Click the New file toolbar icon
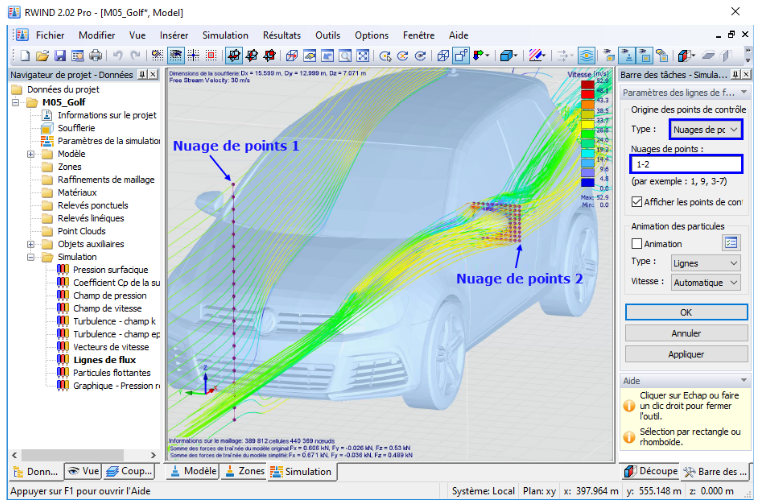Image resolution: width=760 pixels, height=500 pixels. point(25,56)
